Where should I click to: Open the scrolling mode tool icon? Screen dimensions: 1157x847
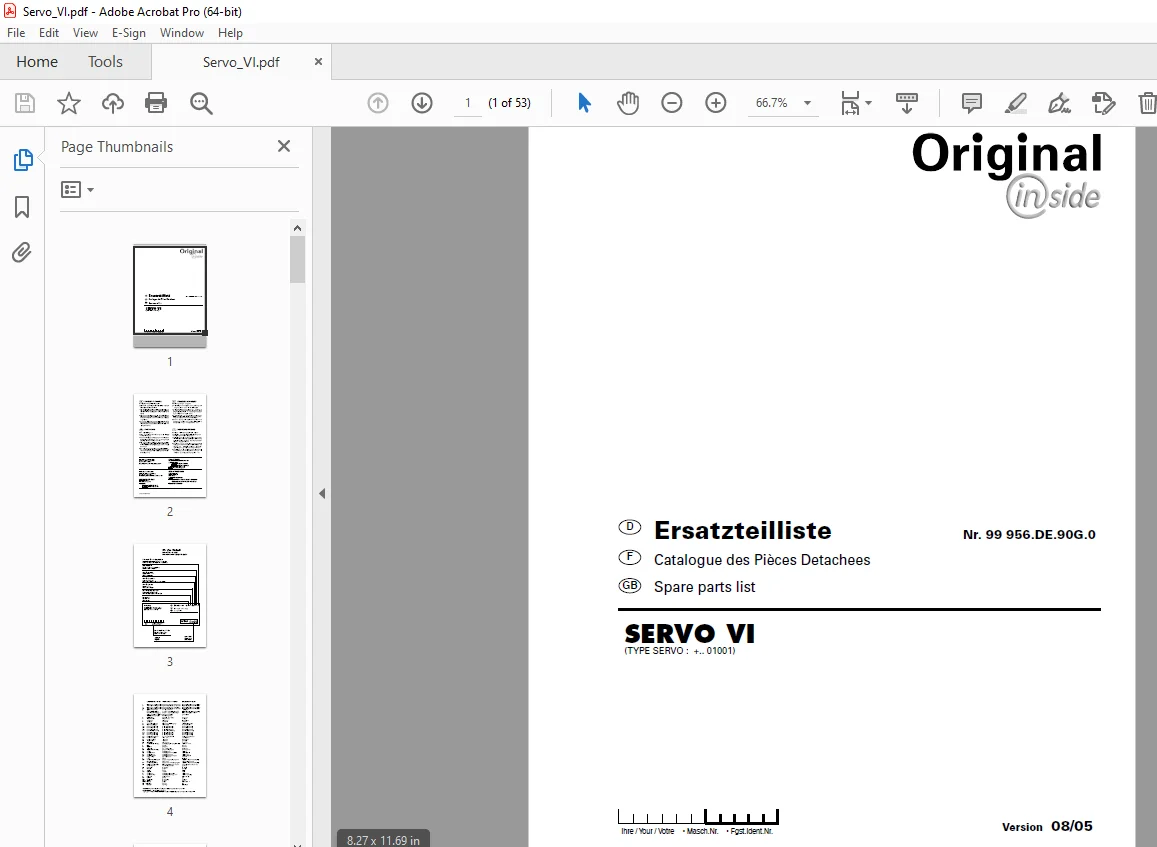[x=907, y=103]
